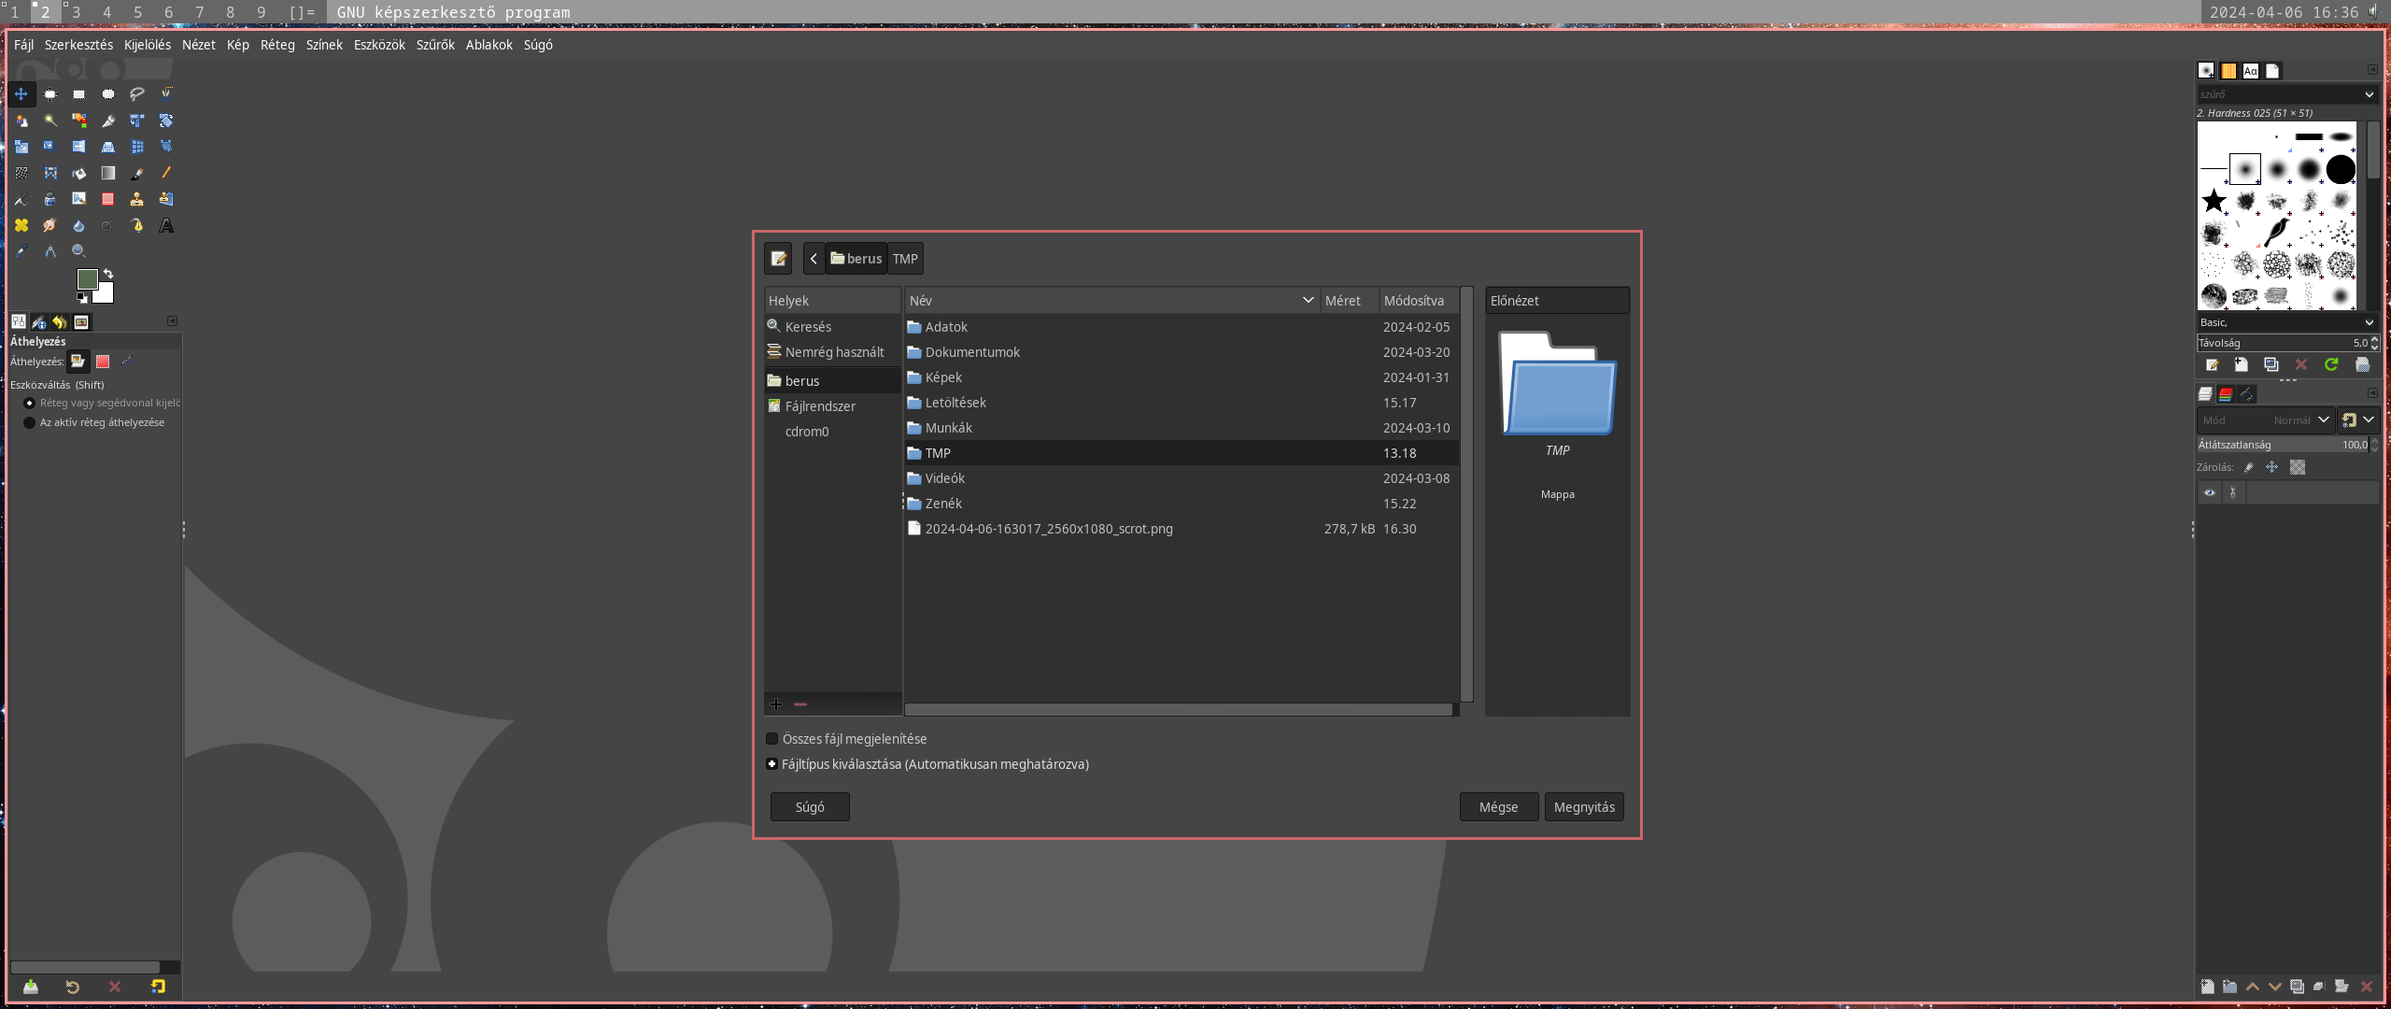
Task: Go back with the path bar arrow
Action: [x=814, y=259]
